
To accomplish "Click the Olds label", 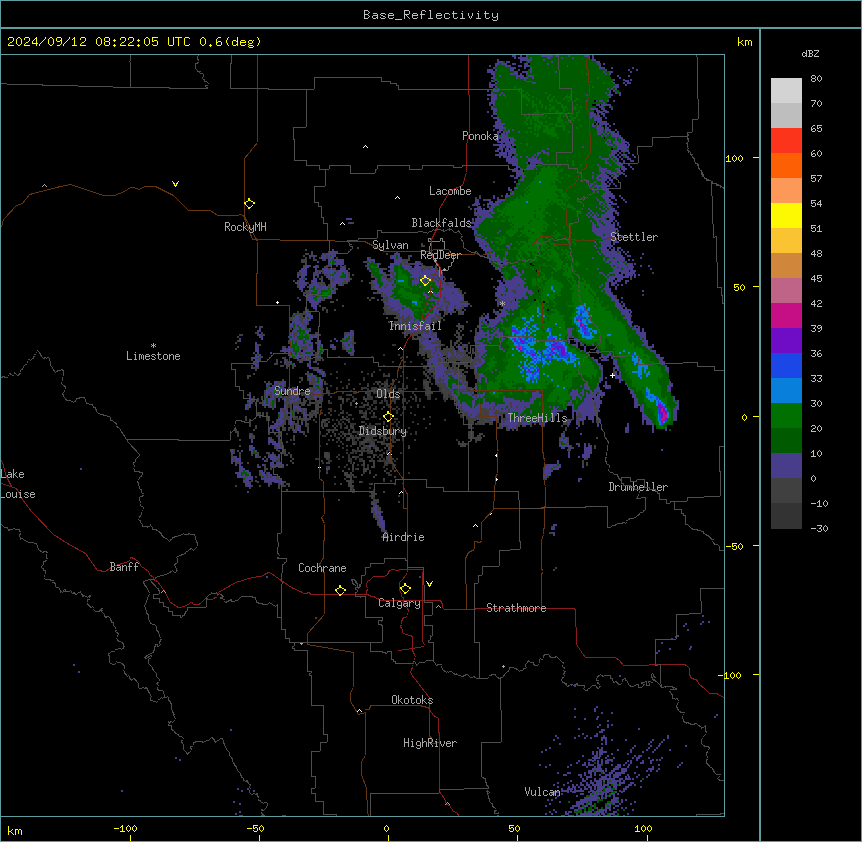I will point(388,394).
